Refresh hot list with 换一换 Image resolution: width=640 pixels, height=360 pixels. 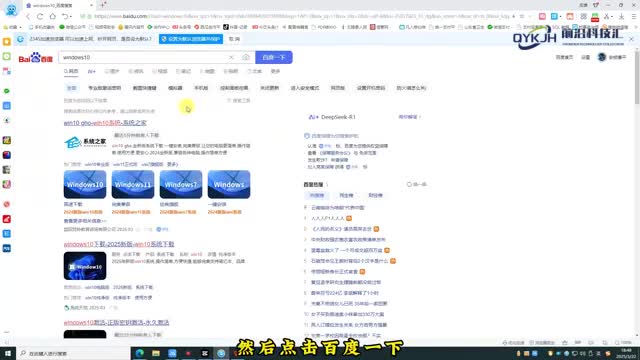click(417, 184)
